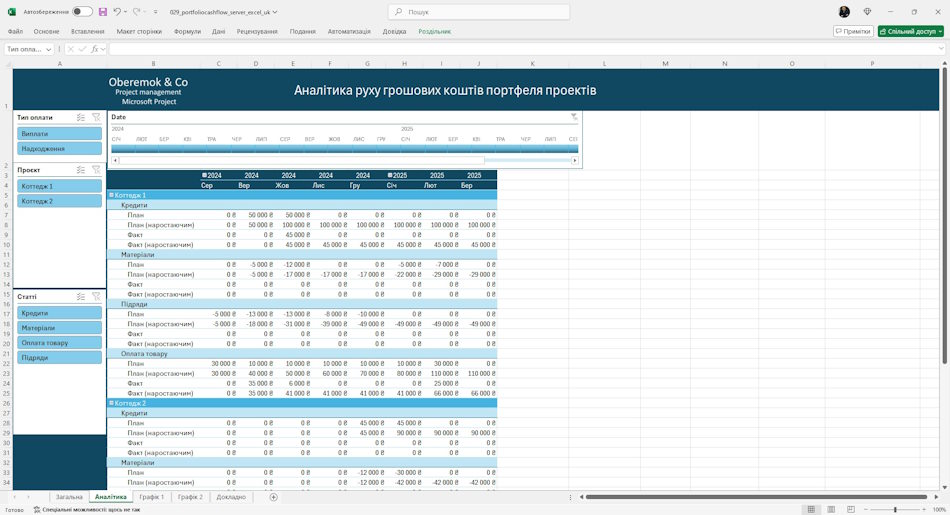Open the Автоматизація ribbon tab
Image resolution: width=950 pixels, height=515 pixels.
[349, 32]
